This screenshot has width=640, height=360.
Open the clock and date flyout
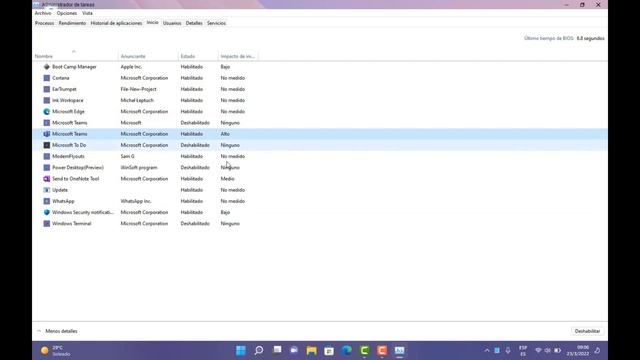coord(578,351)
